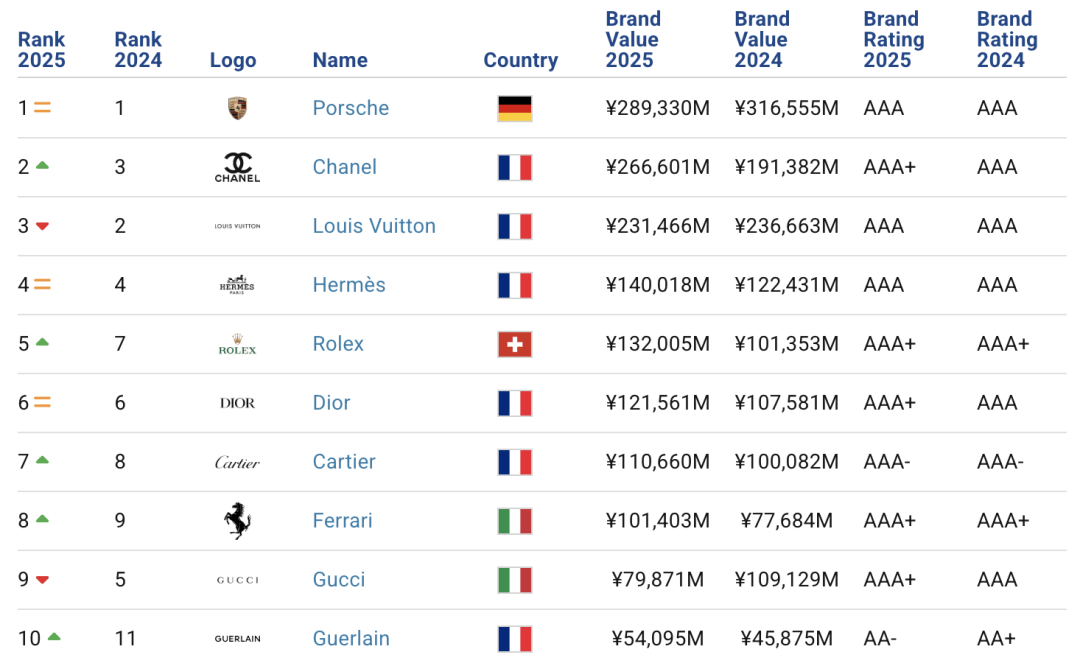The image size is (1080, 666).
Task: Click the green up arrow beside rank 2
Action: point(42,166)
